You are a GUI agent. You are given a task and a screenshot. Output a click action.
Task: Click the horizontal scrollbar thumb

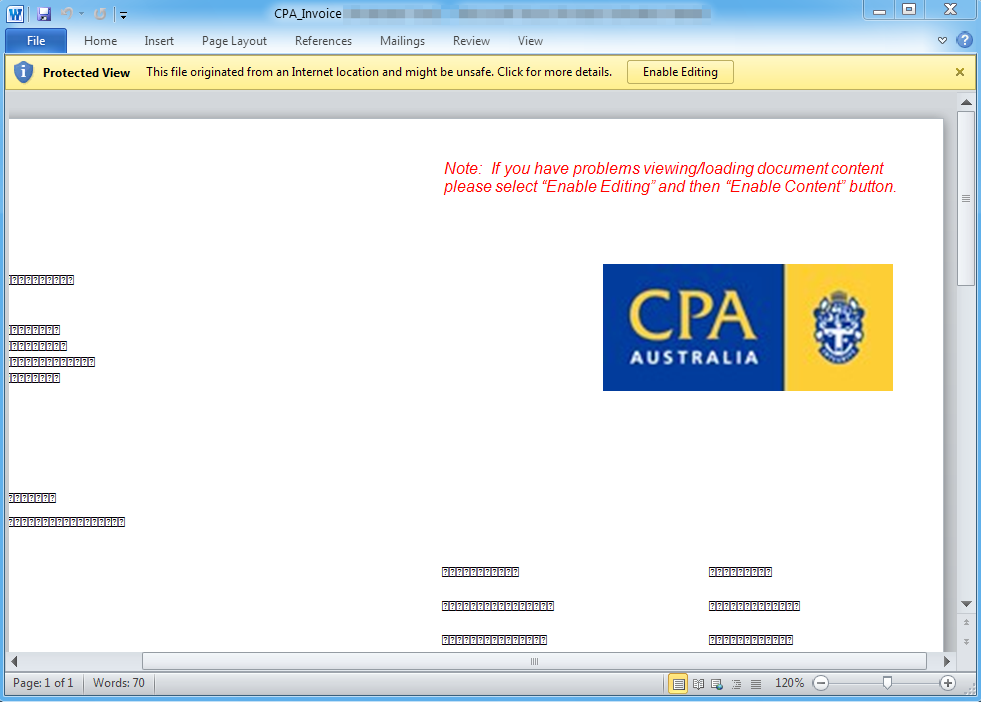click(x=534, y=661)
